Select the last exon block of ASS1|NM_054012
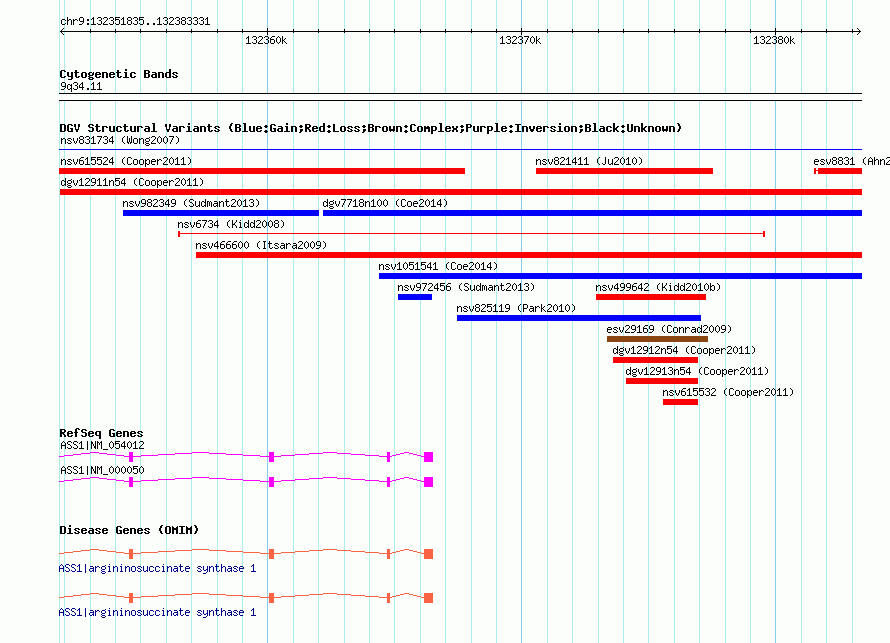 click(x=429, y=457)
